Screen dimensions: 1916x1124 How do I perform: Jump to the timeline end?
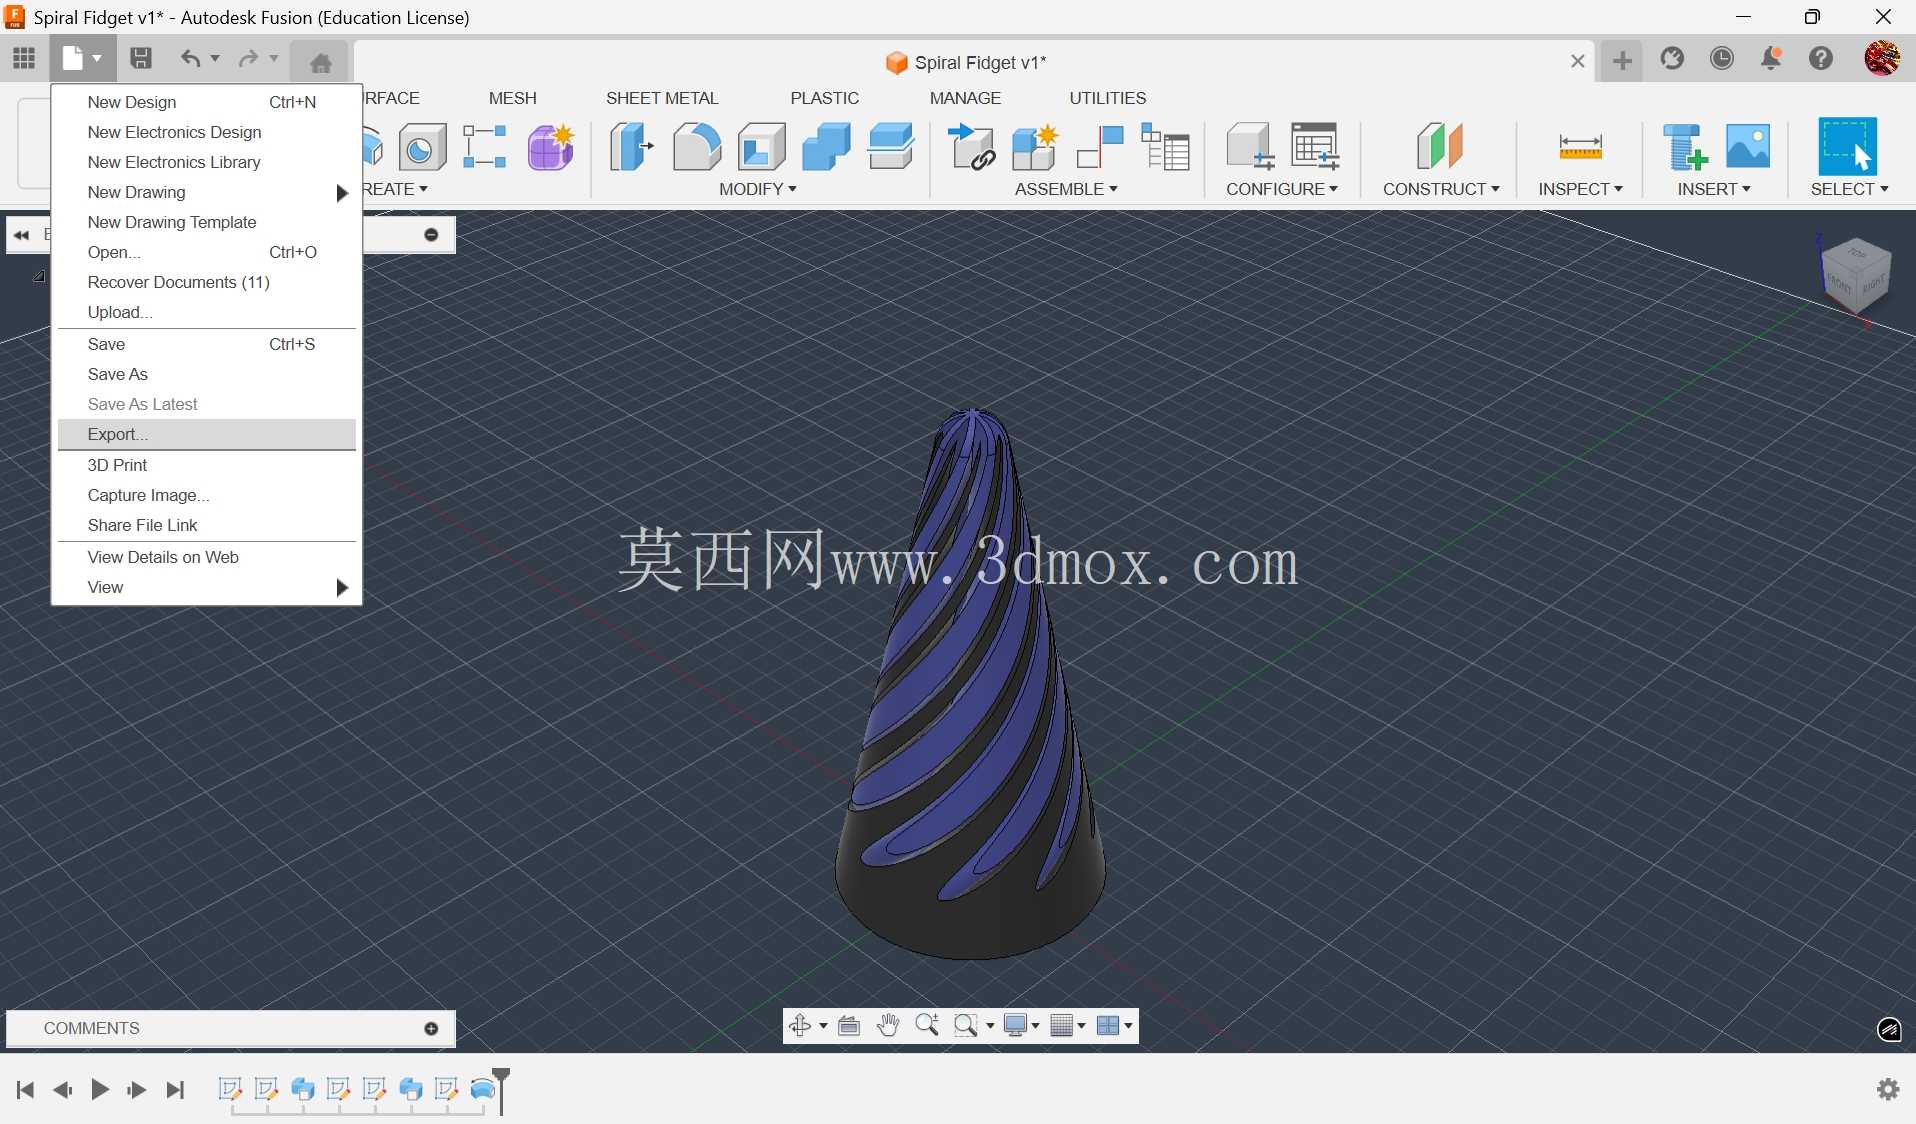click(x=175, y=1089)
